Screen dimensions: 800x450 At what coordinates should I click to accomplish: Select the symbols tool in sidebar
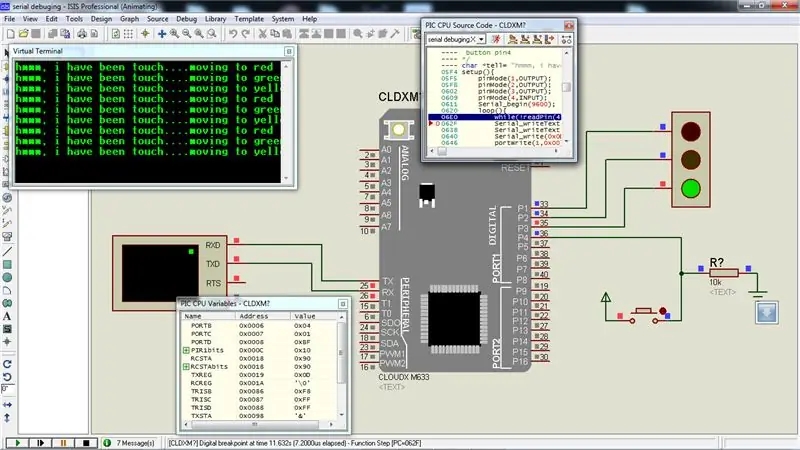click(7, 329)
